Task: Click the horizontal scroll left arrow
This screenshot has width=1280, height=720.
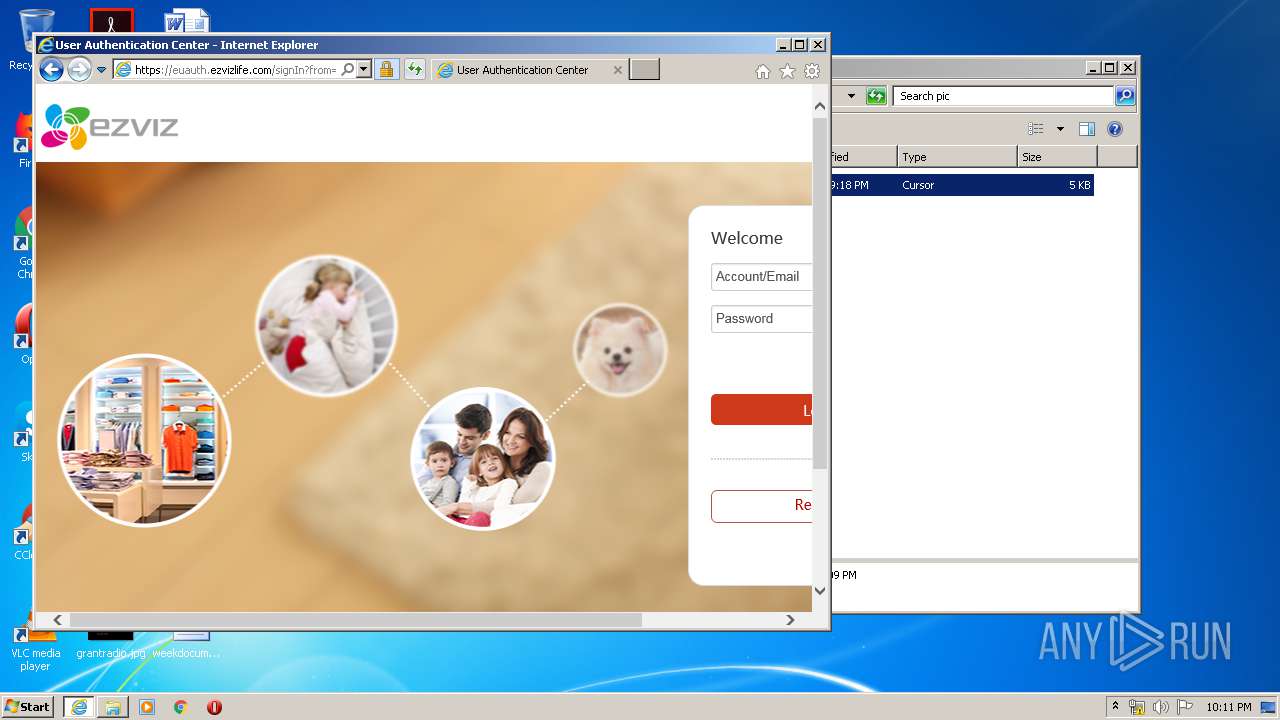Action: [58, 620]
